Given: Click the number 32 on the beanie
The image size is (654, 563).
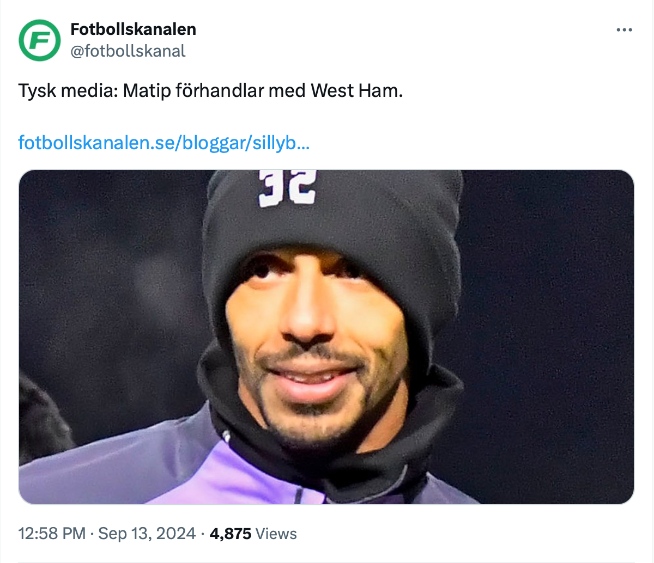Looking at the screenshot, I should point(287,188).
